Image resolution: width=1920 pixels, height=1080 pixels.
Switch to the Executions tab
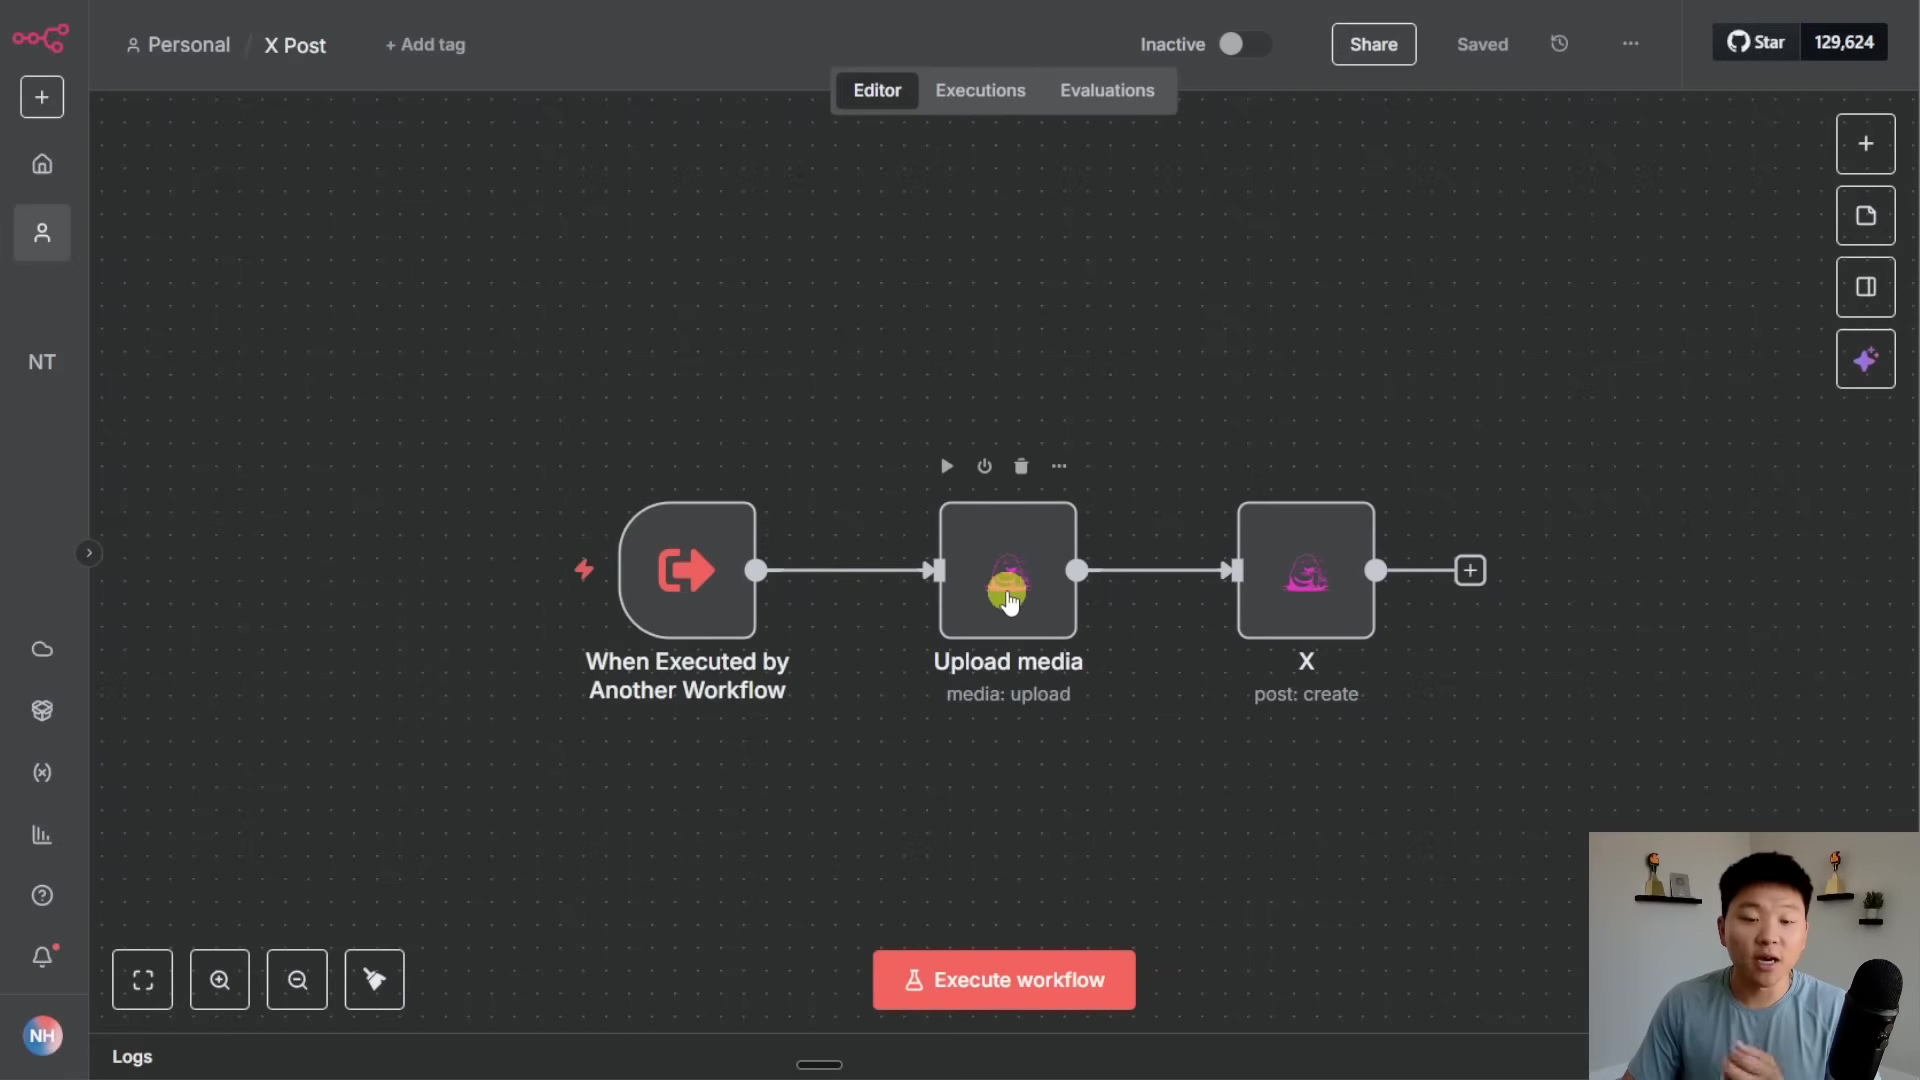(x=980, y=90)
